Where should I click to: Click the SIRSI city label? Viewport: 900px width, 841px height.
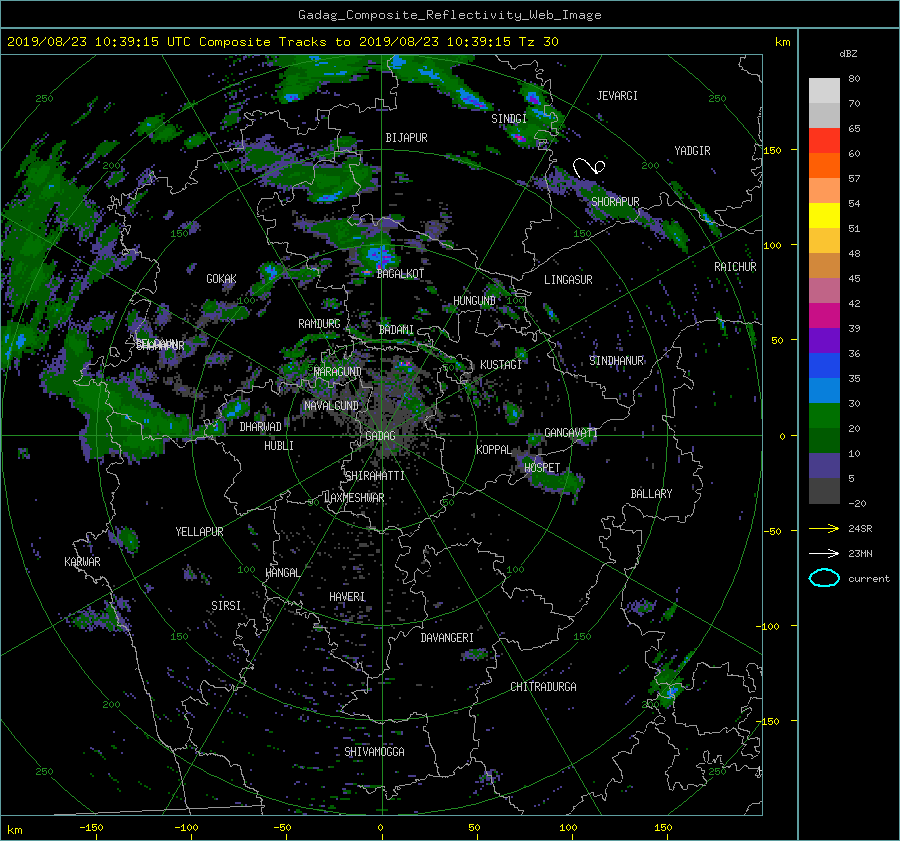tap(226, 606)
